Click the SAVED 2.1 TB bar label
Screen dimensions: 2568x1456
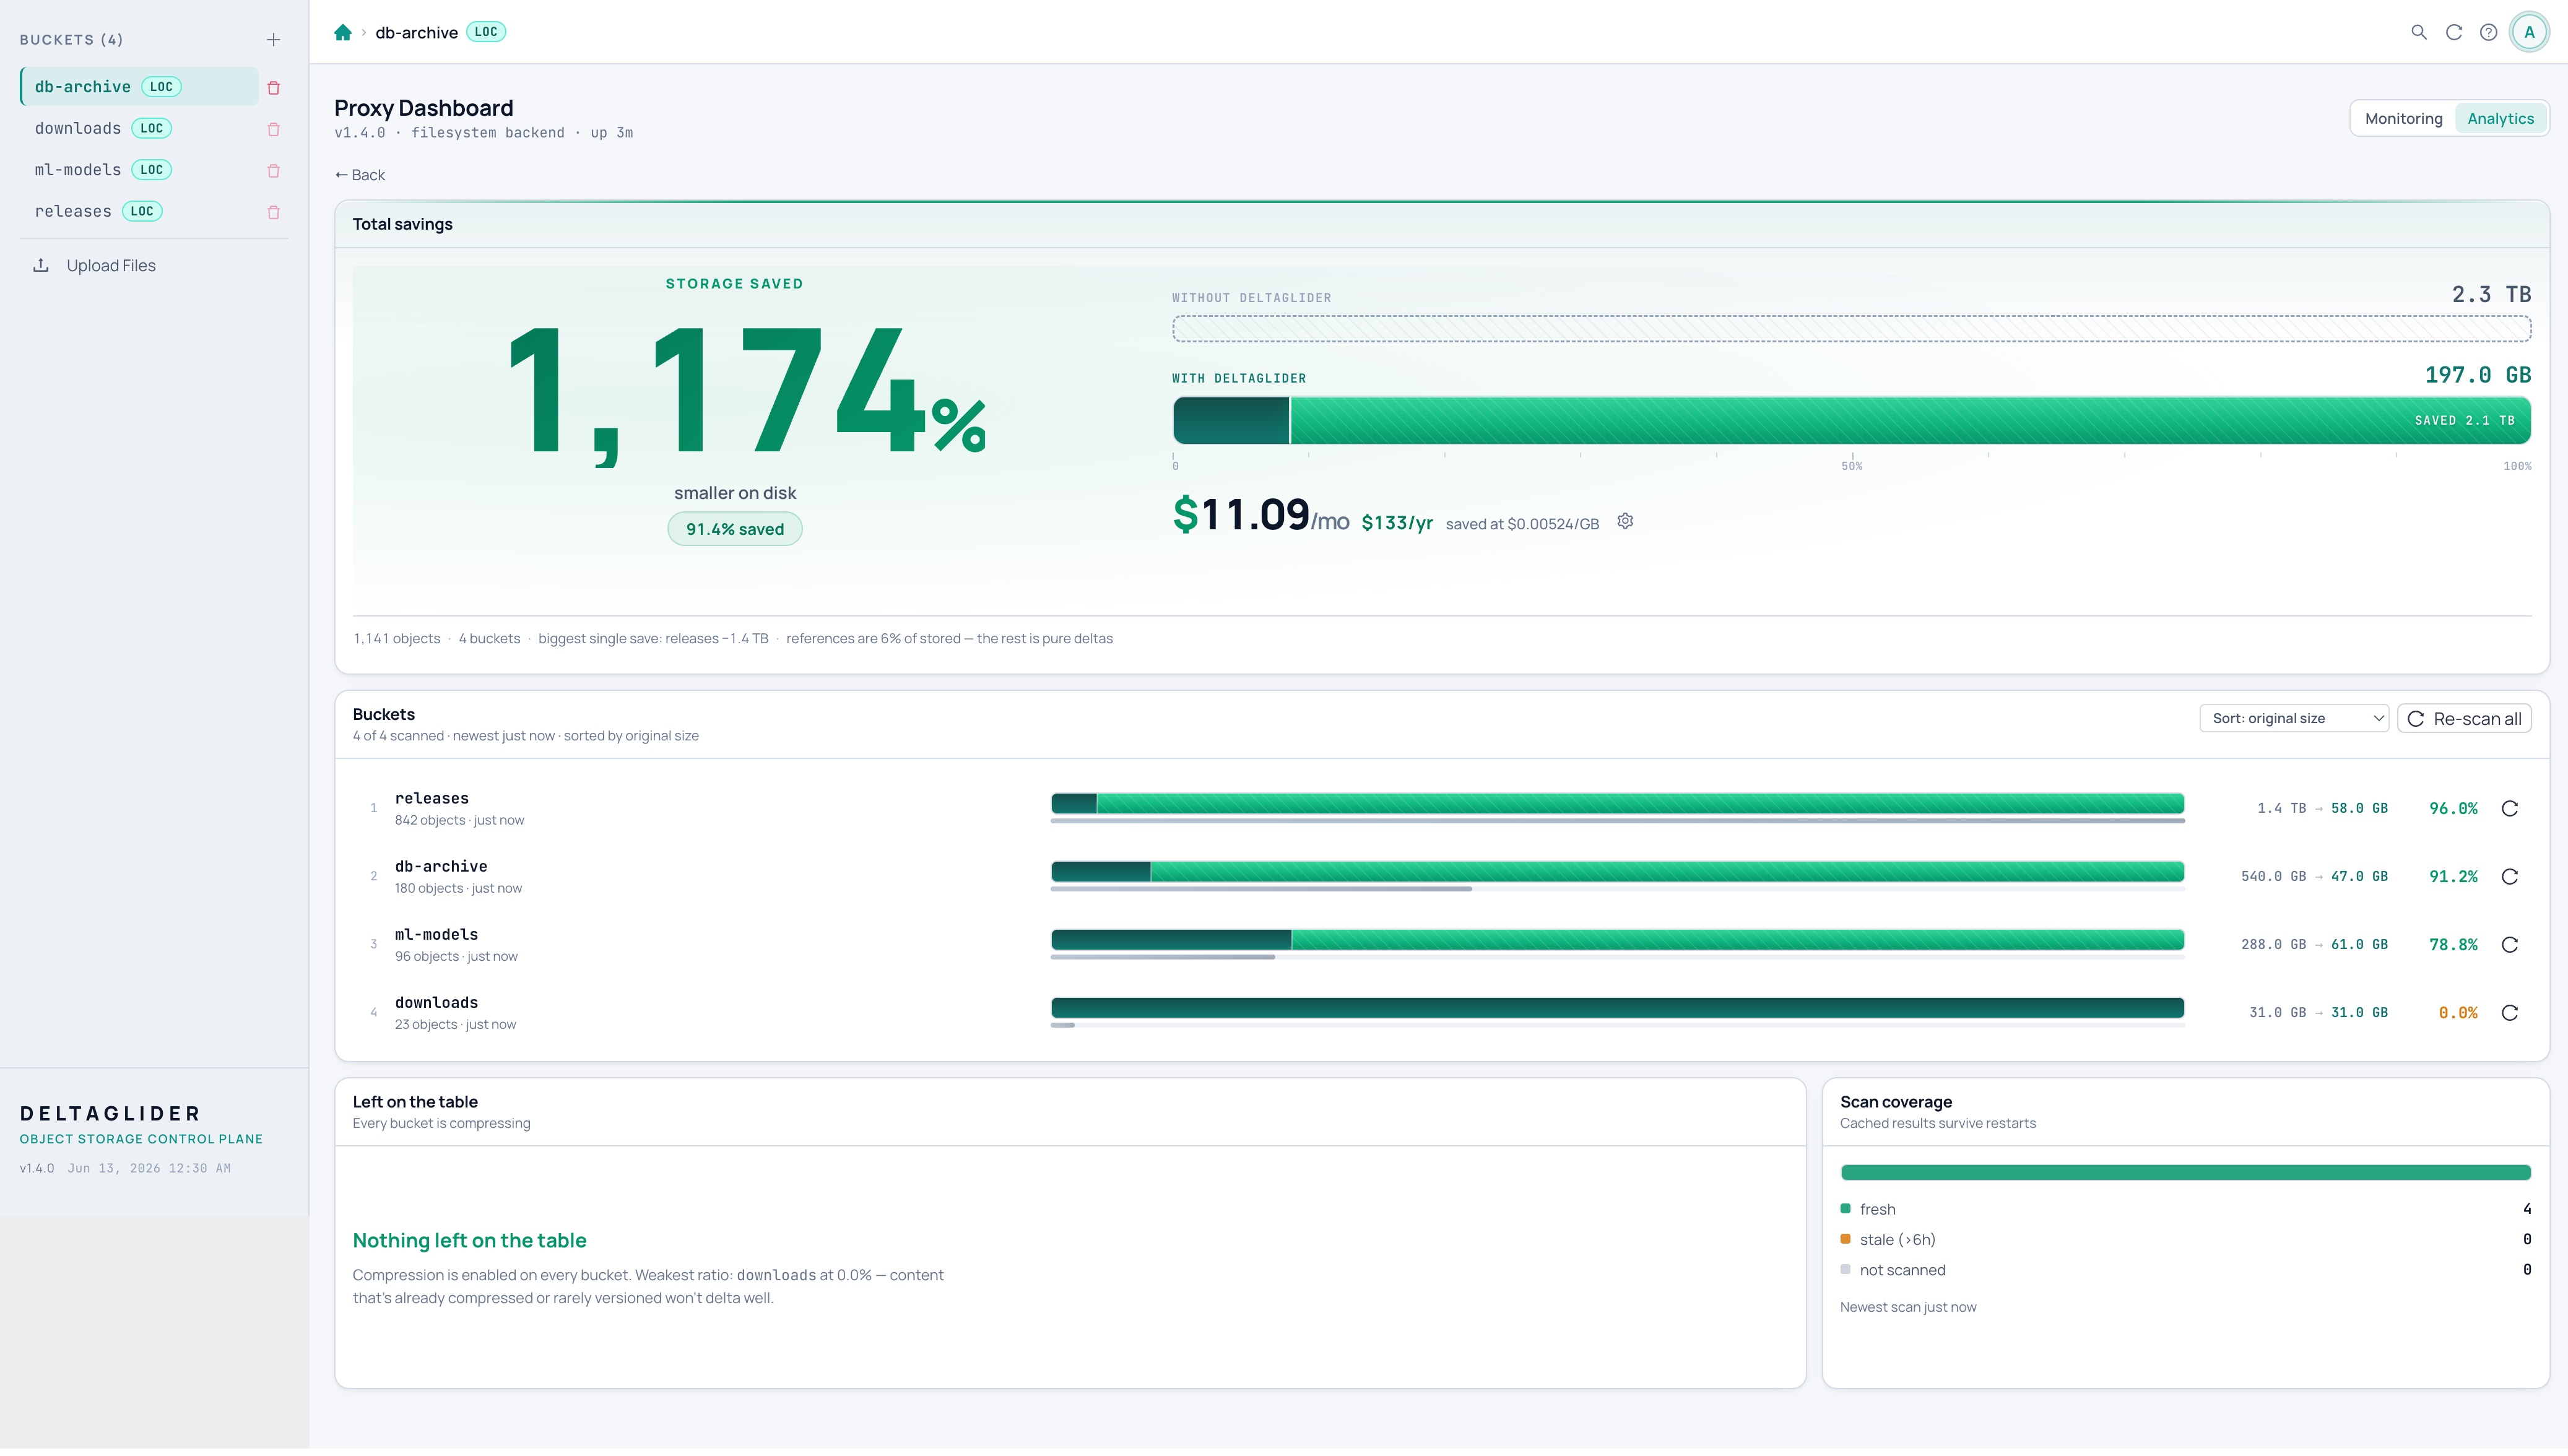2464,421
